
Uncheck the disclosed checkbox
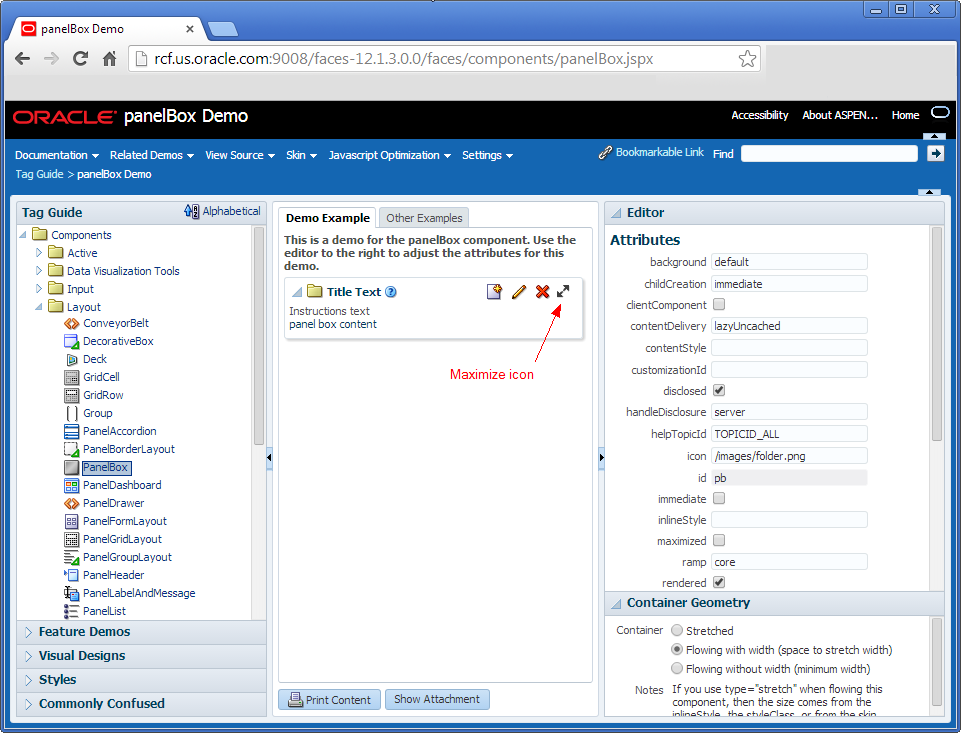point(720,390)
